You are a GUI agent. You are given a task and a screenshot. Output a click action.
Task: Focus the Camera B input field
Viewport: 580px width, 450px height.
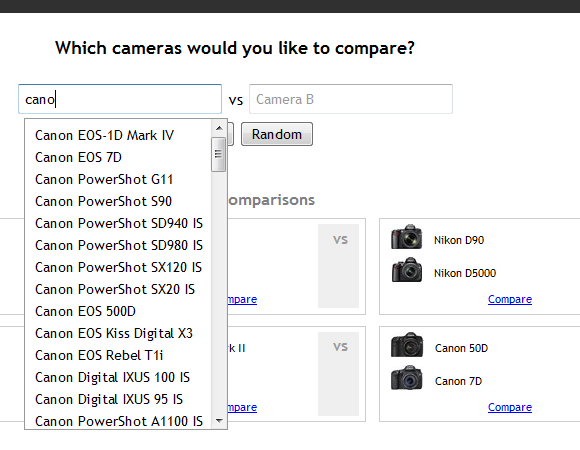pos(351,99)
